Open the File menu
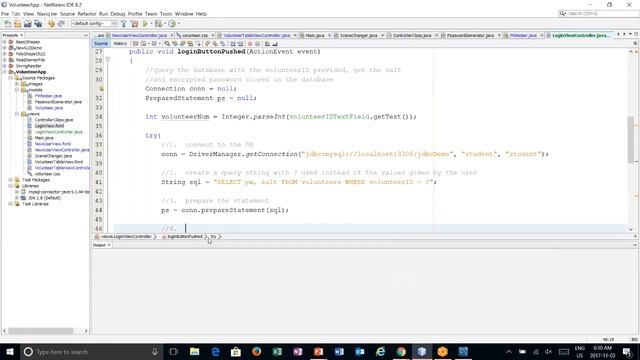This screenshot has width=640, height=360. pyautogui.click(x=5, y=14)
